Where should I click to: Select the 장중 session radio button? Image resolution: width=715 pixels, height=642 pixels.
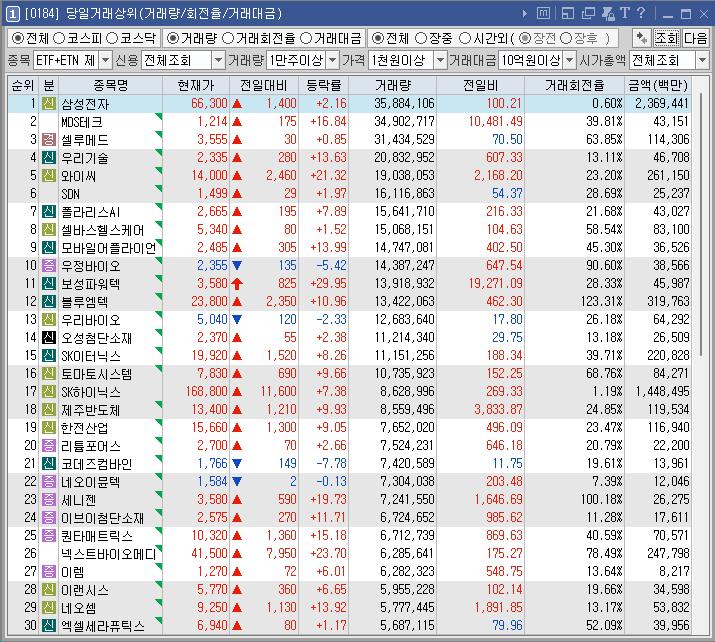coord(421,38)
